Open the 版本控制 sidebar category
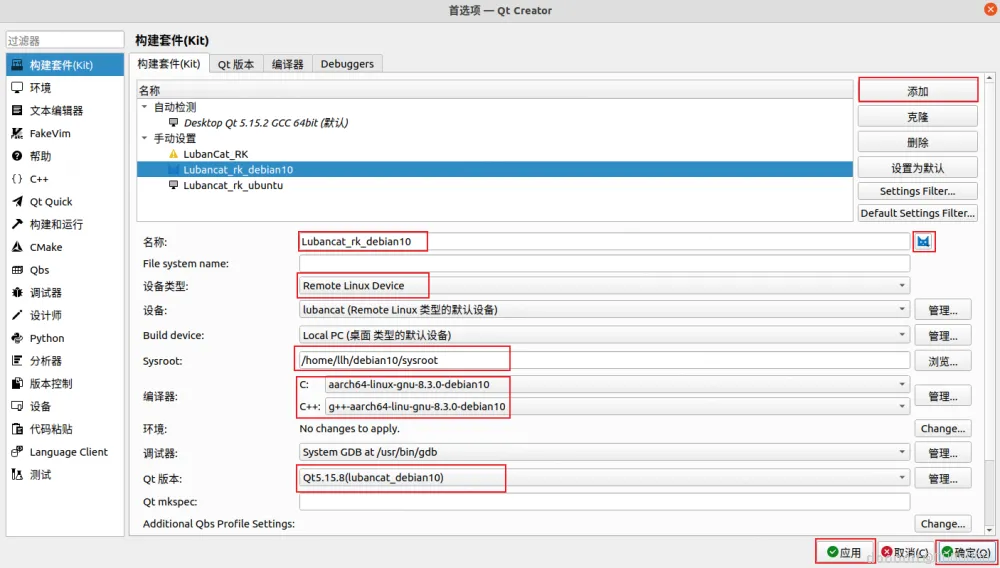The width and height of the screenshot is (1000, 568). tap(65, 384)
